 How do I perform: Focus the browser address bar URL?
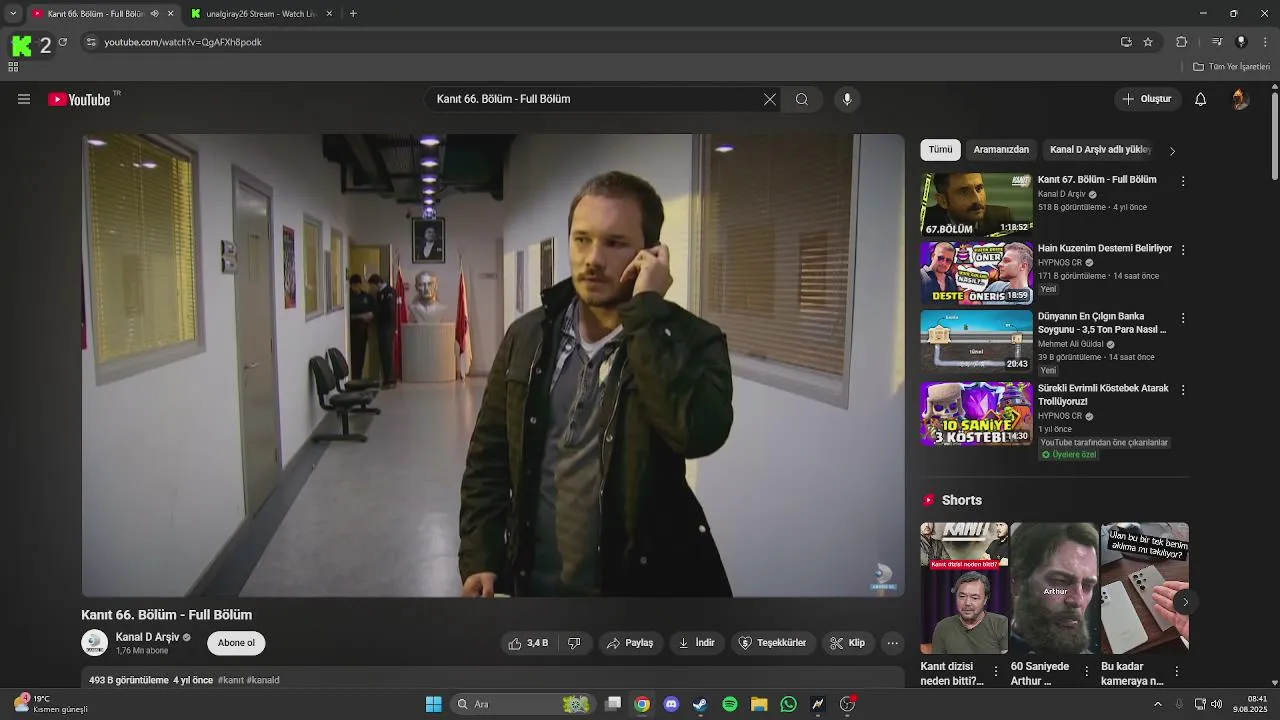(x=183, y=42)
